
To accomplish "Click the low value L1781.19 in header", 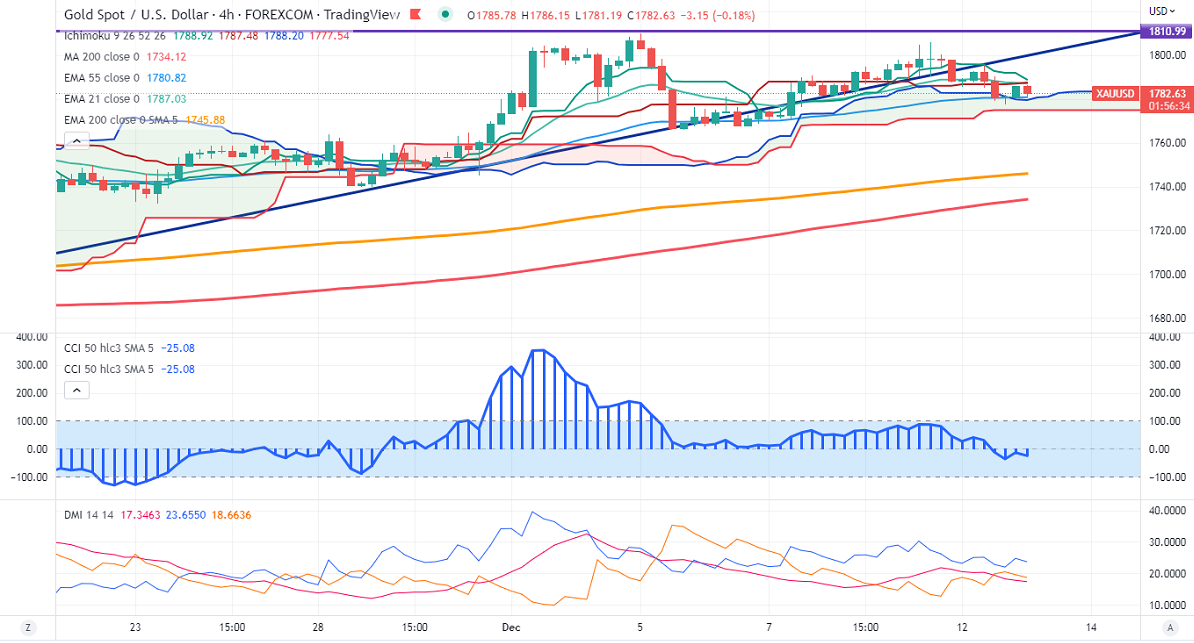I will 599,15.
